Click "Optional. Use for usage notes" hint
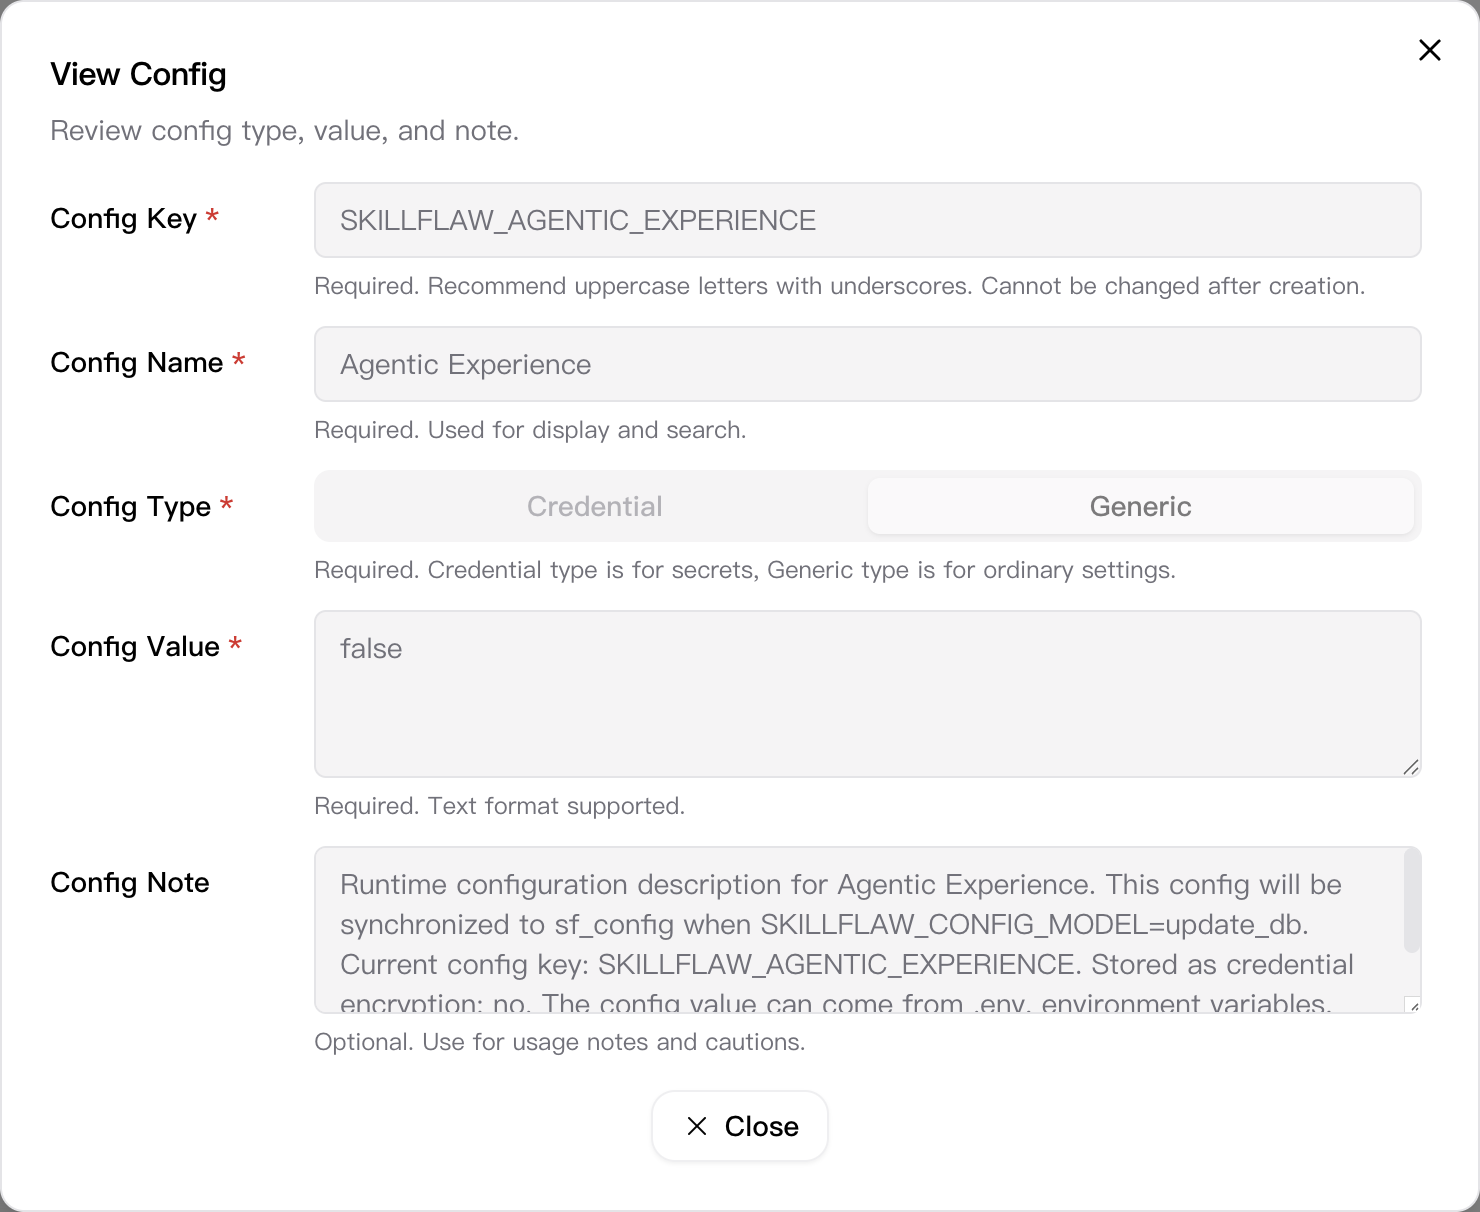The width and height of the screenshot is (1480, 1212). coord(559,1042)
